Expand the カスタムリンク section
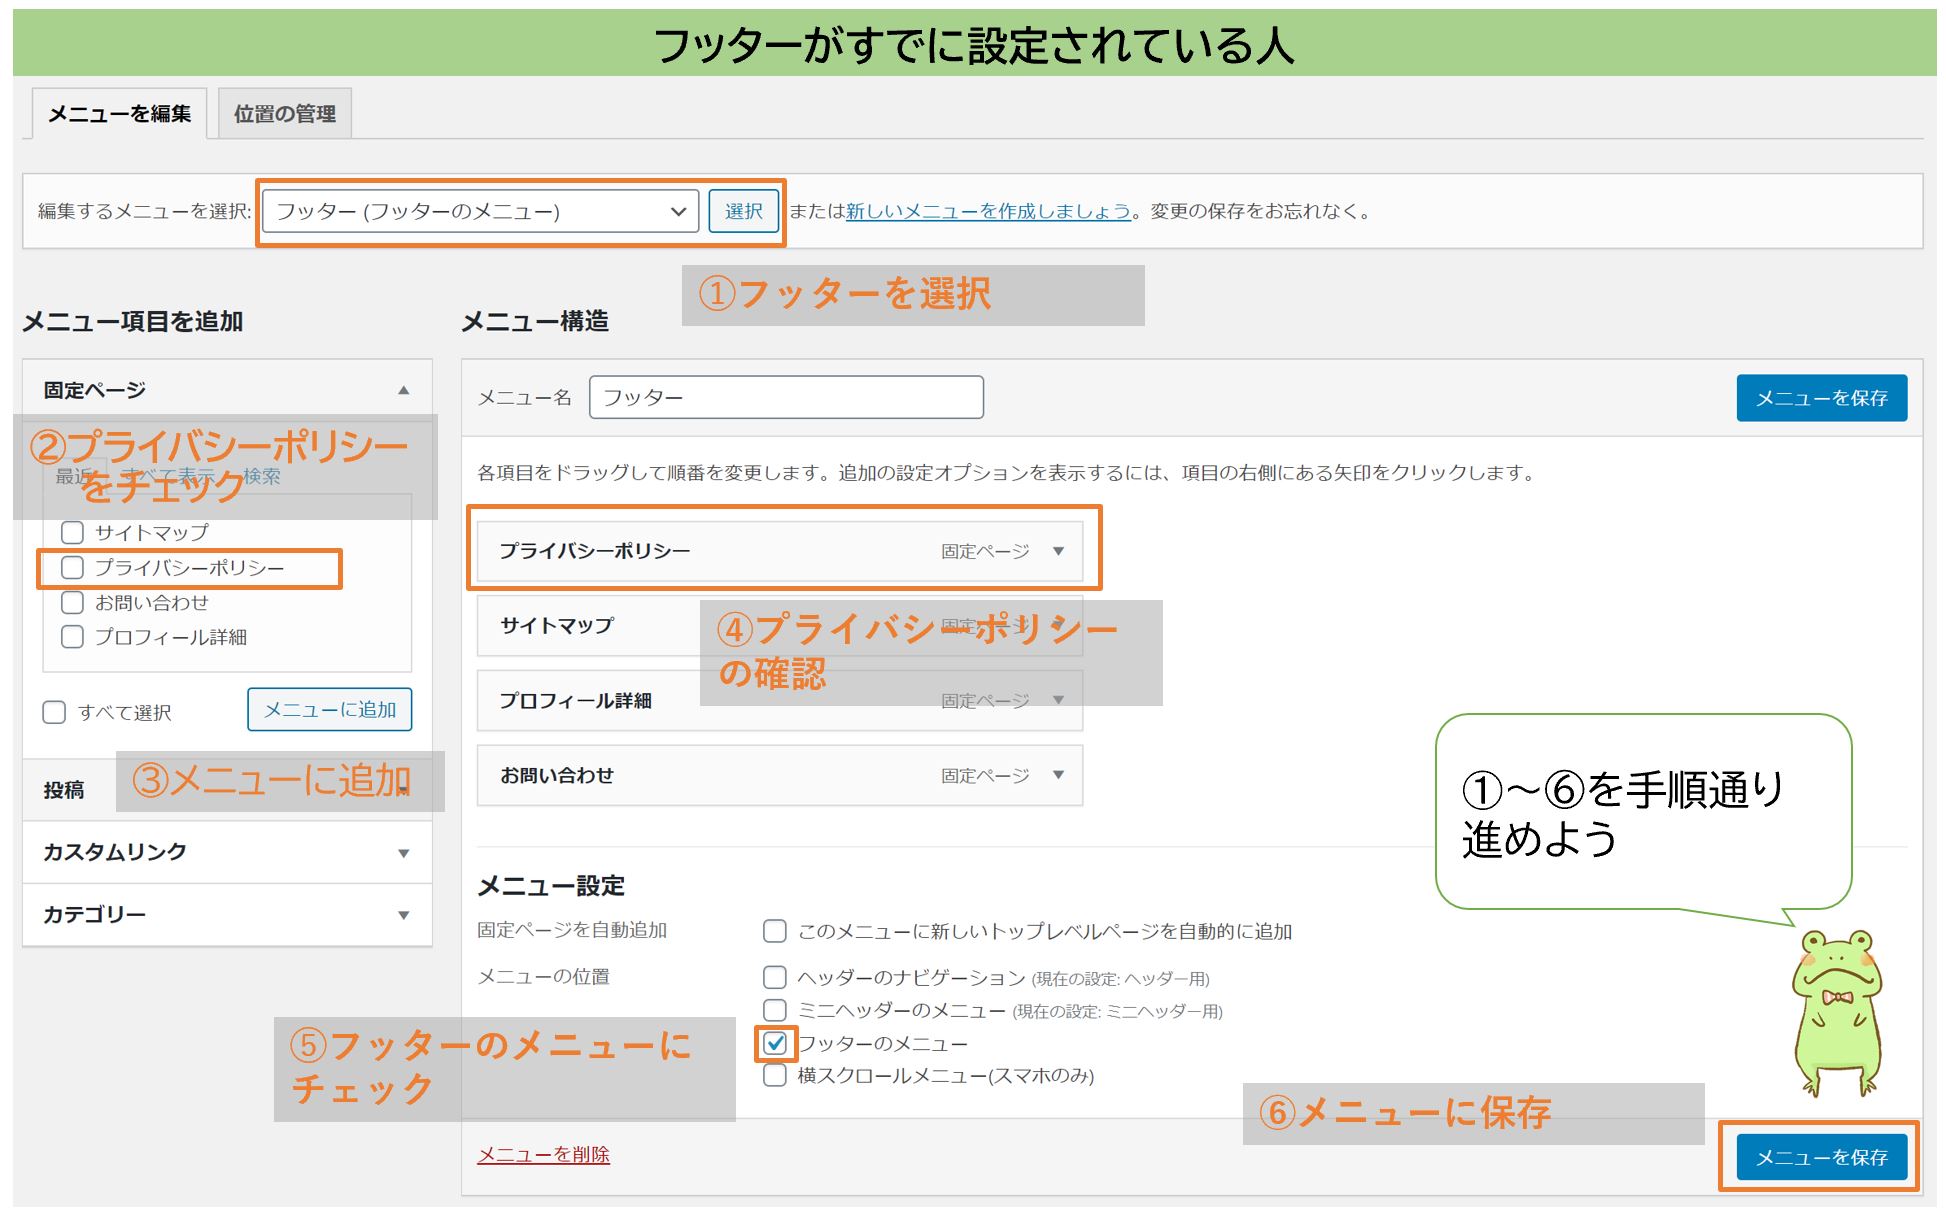The height and width of the screenshot is (1215, 1946). (404, 852)
